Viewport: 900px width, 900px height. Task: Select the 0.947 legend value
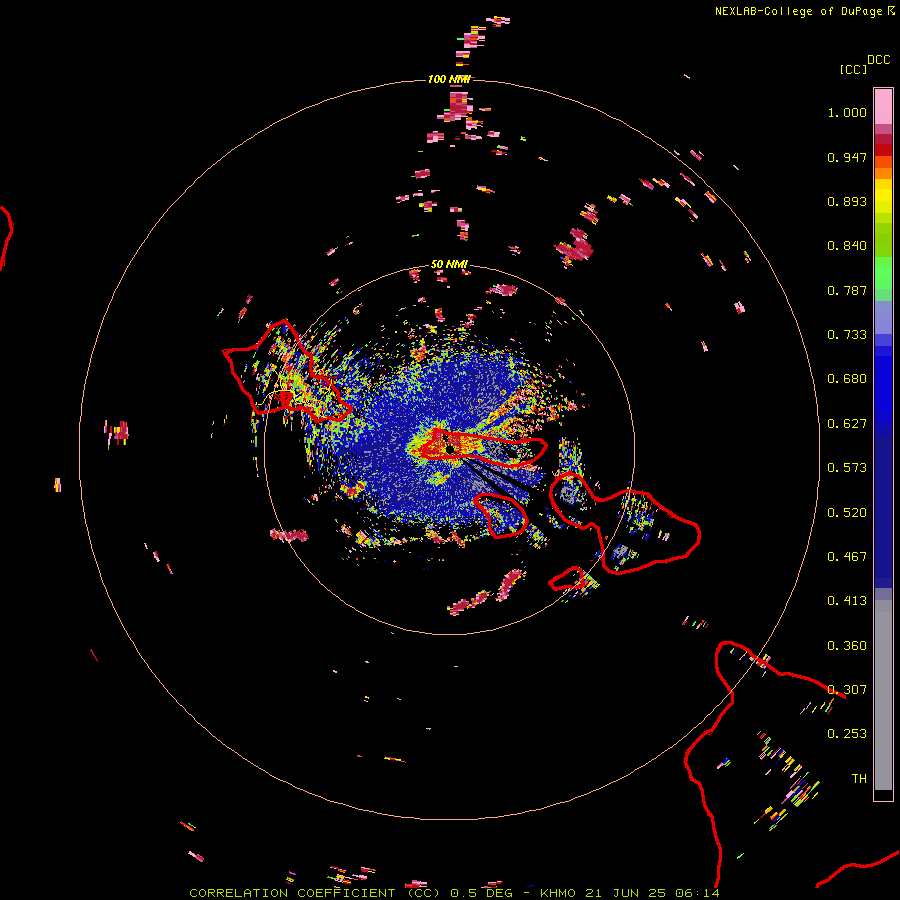click(x=847, y=157)
